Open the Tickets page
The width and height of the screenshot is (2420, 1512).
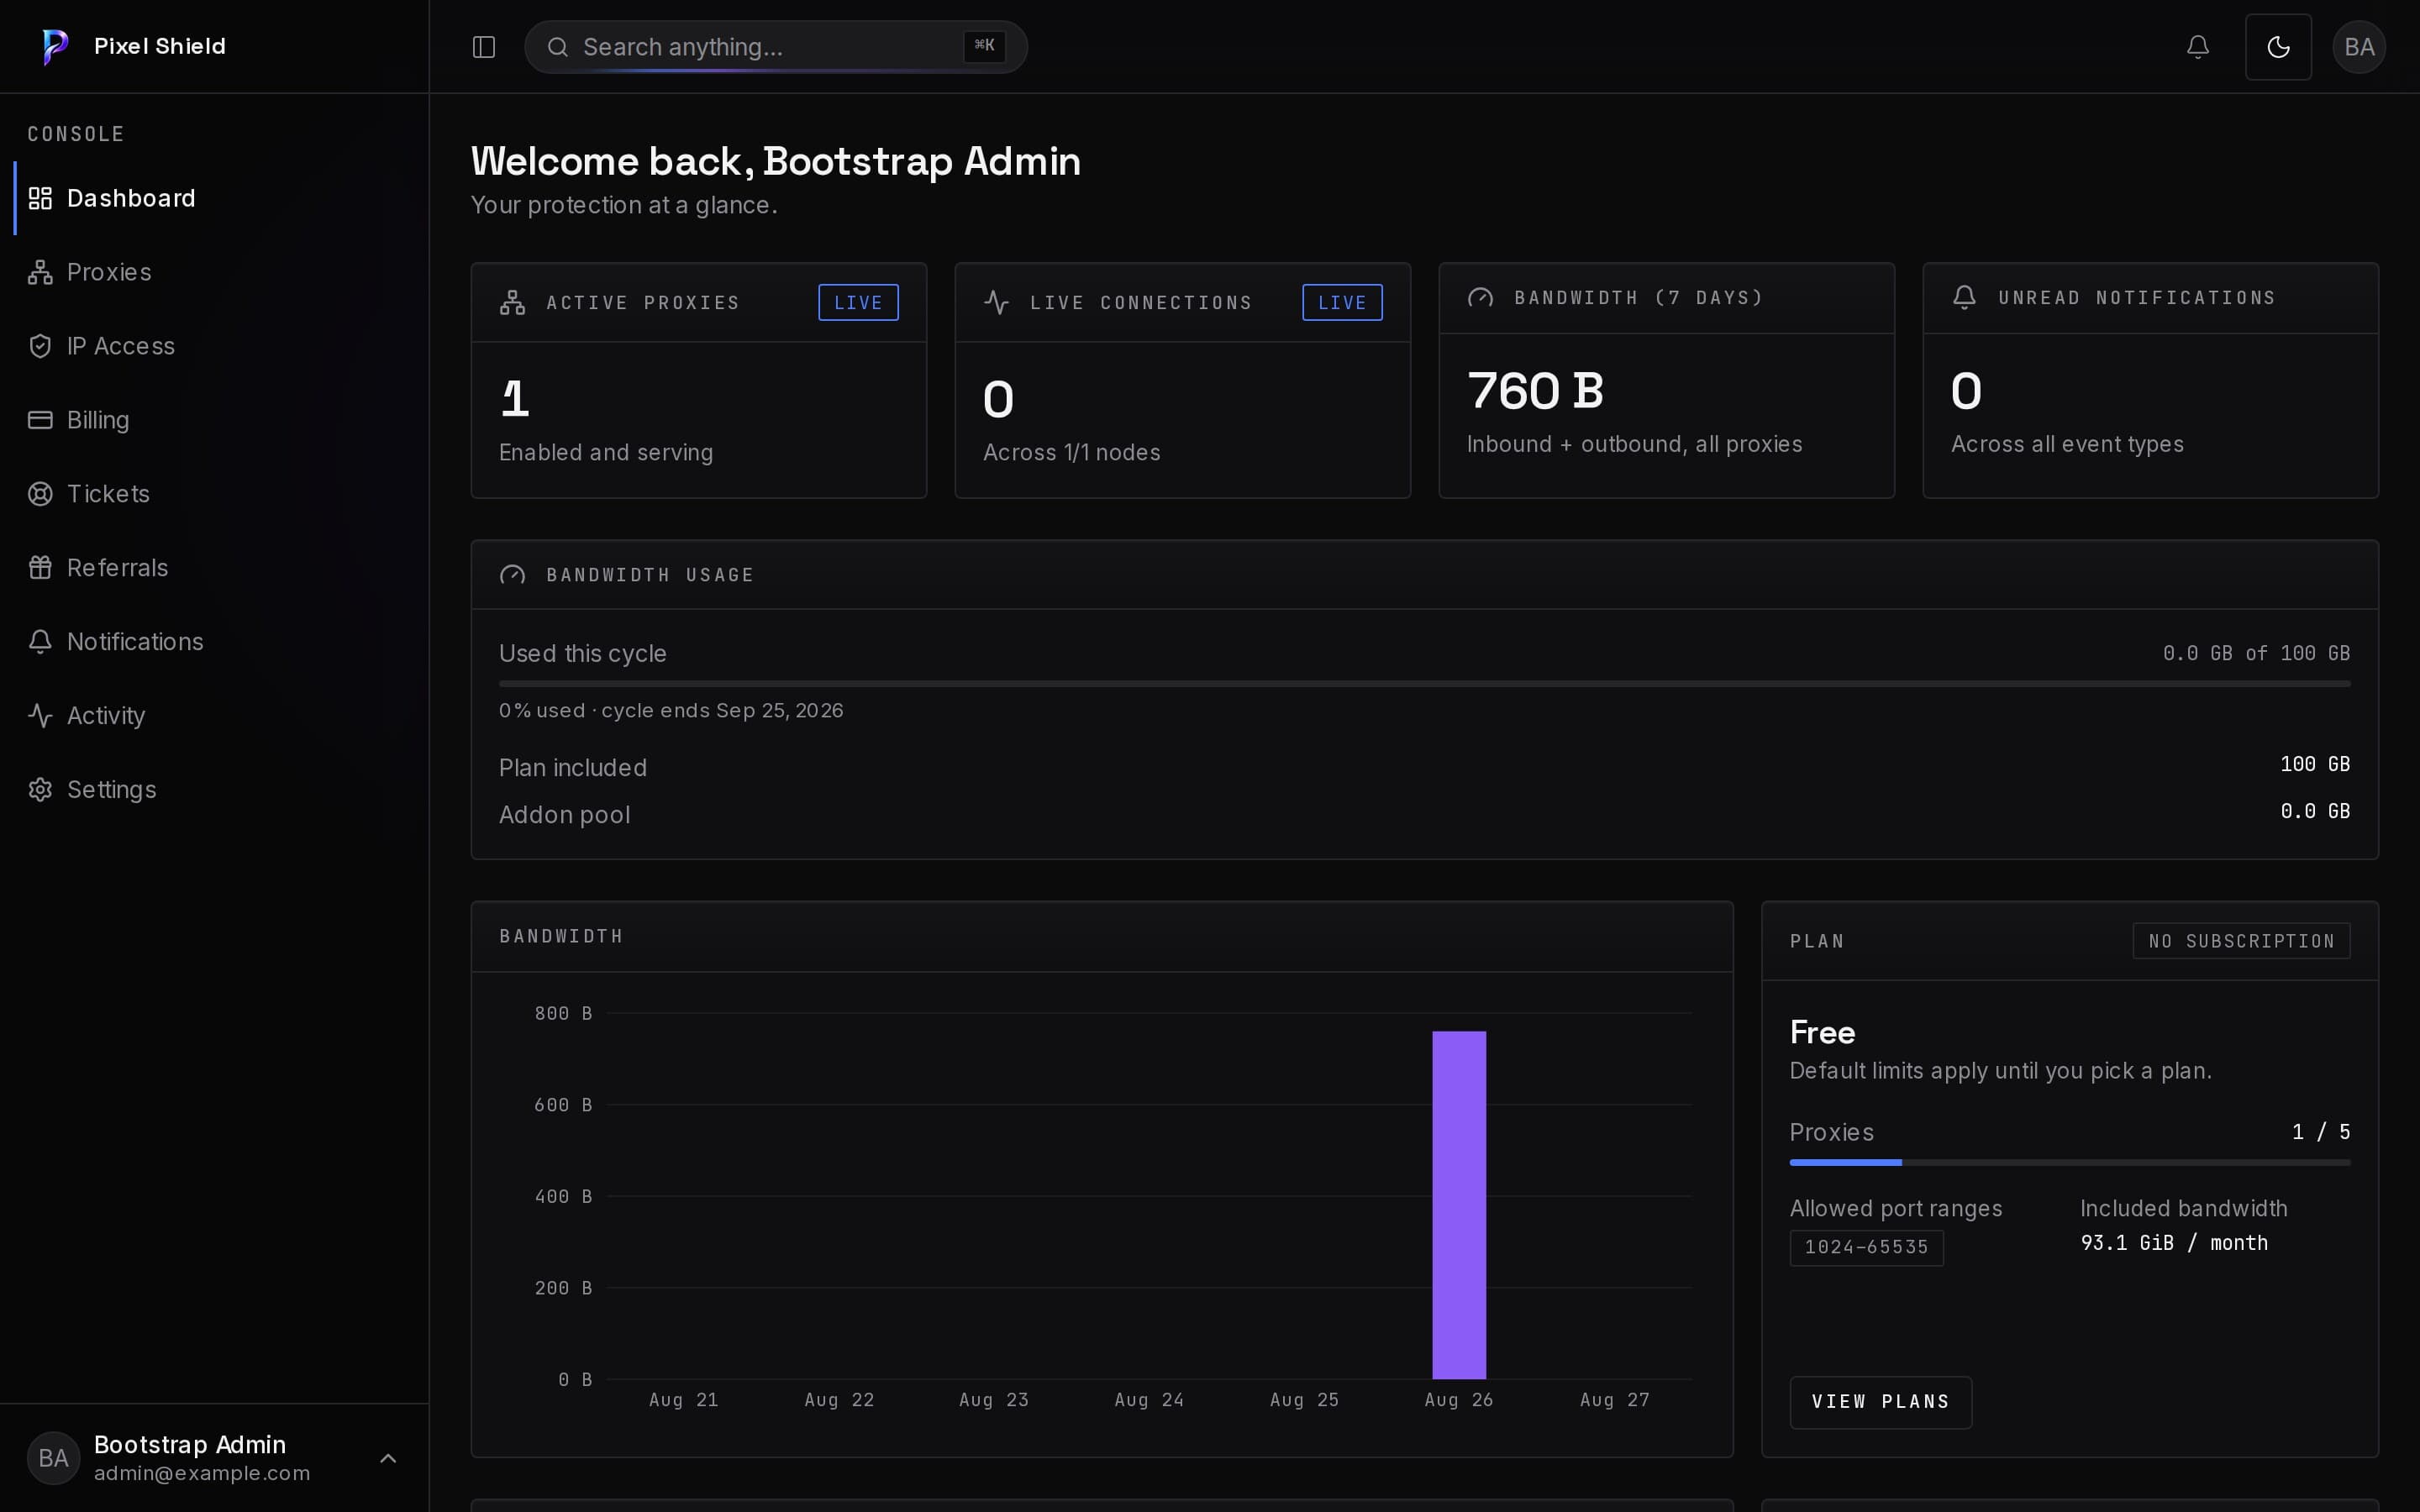[214, 494]
